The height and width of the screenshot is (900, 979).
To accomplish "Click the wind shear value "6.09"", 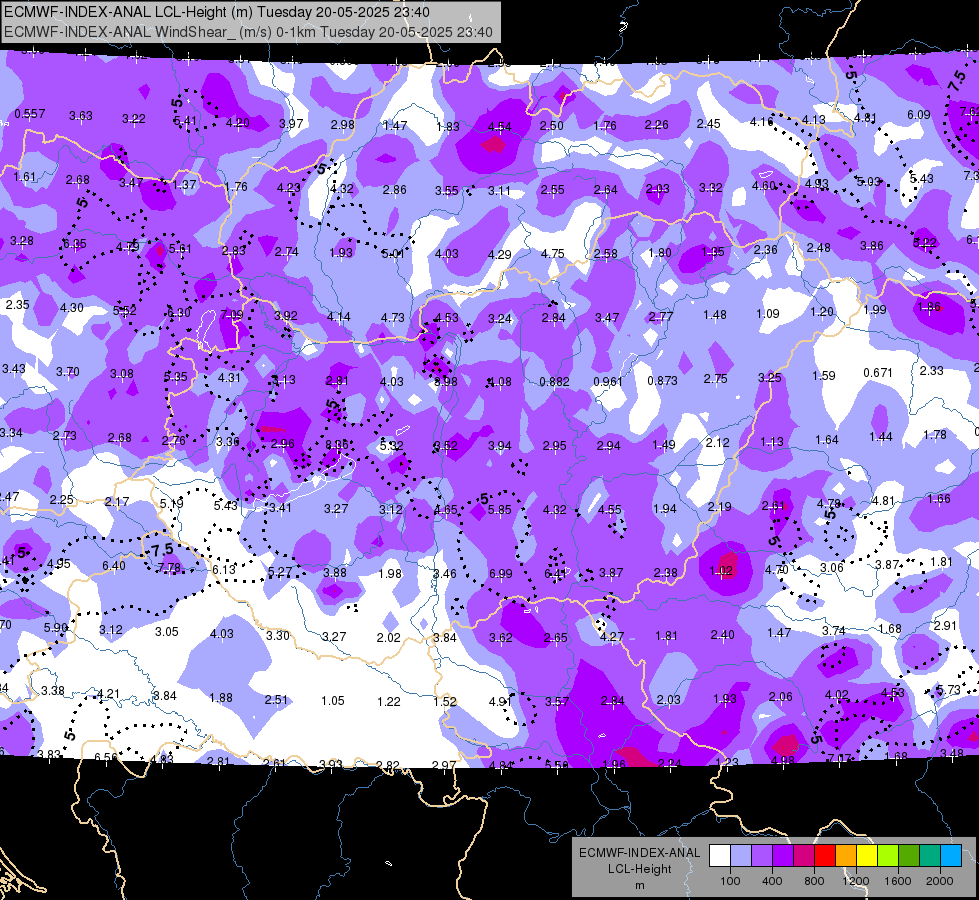I will 919,115.
